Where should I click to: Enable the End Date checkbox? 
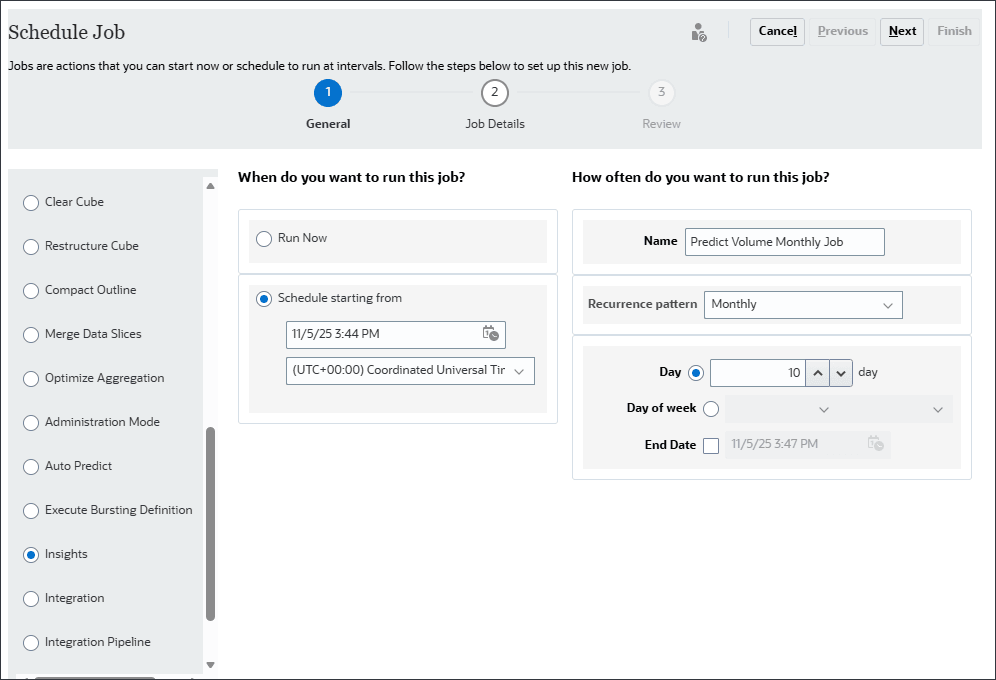point(711,446)
